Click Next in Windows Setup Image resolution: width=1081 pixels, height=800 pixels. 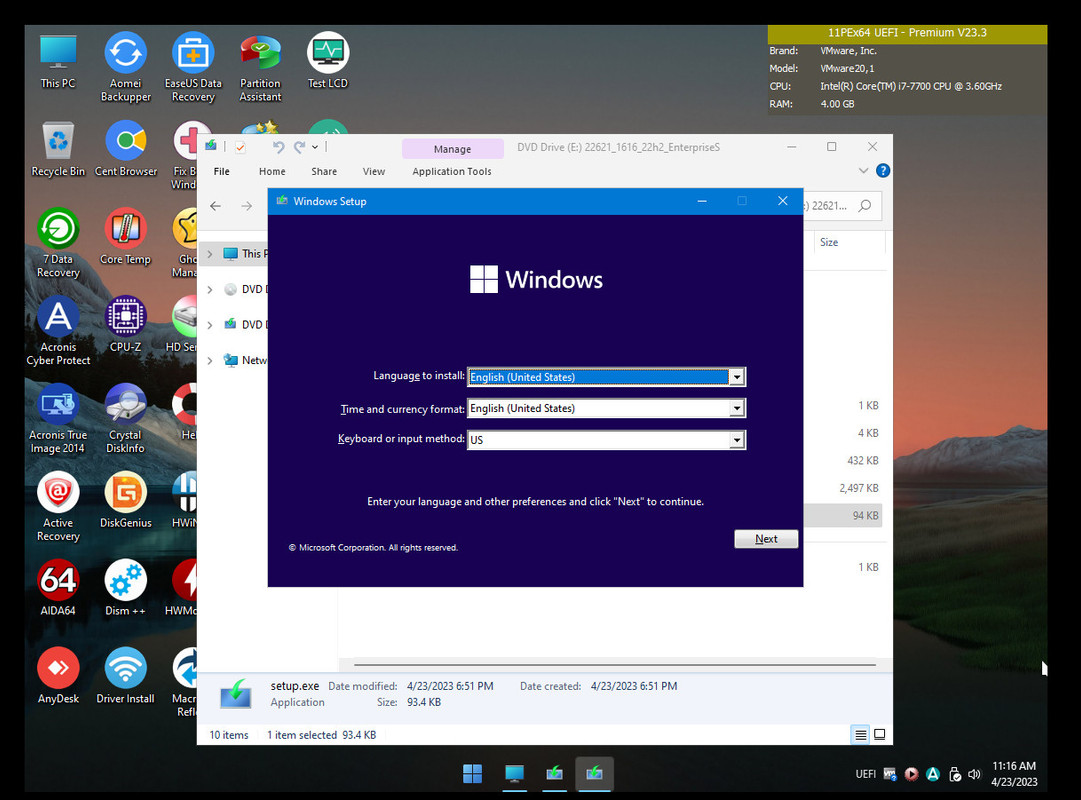point(766,539)
